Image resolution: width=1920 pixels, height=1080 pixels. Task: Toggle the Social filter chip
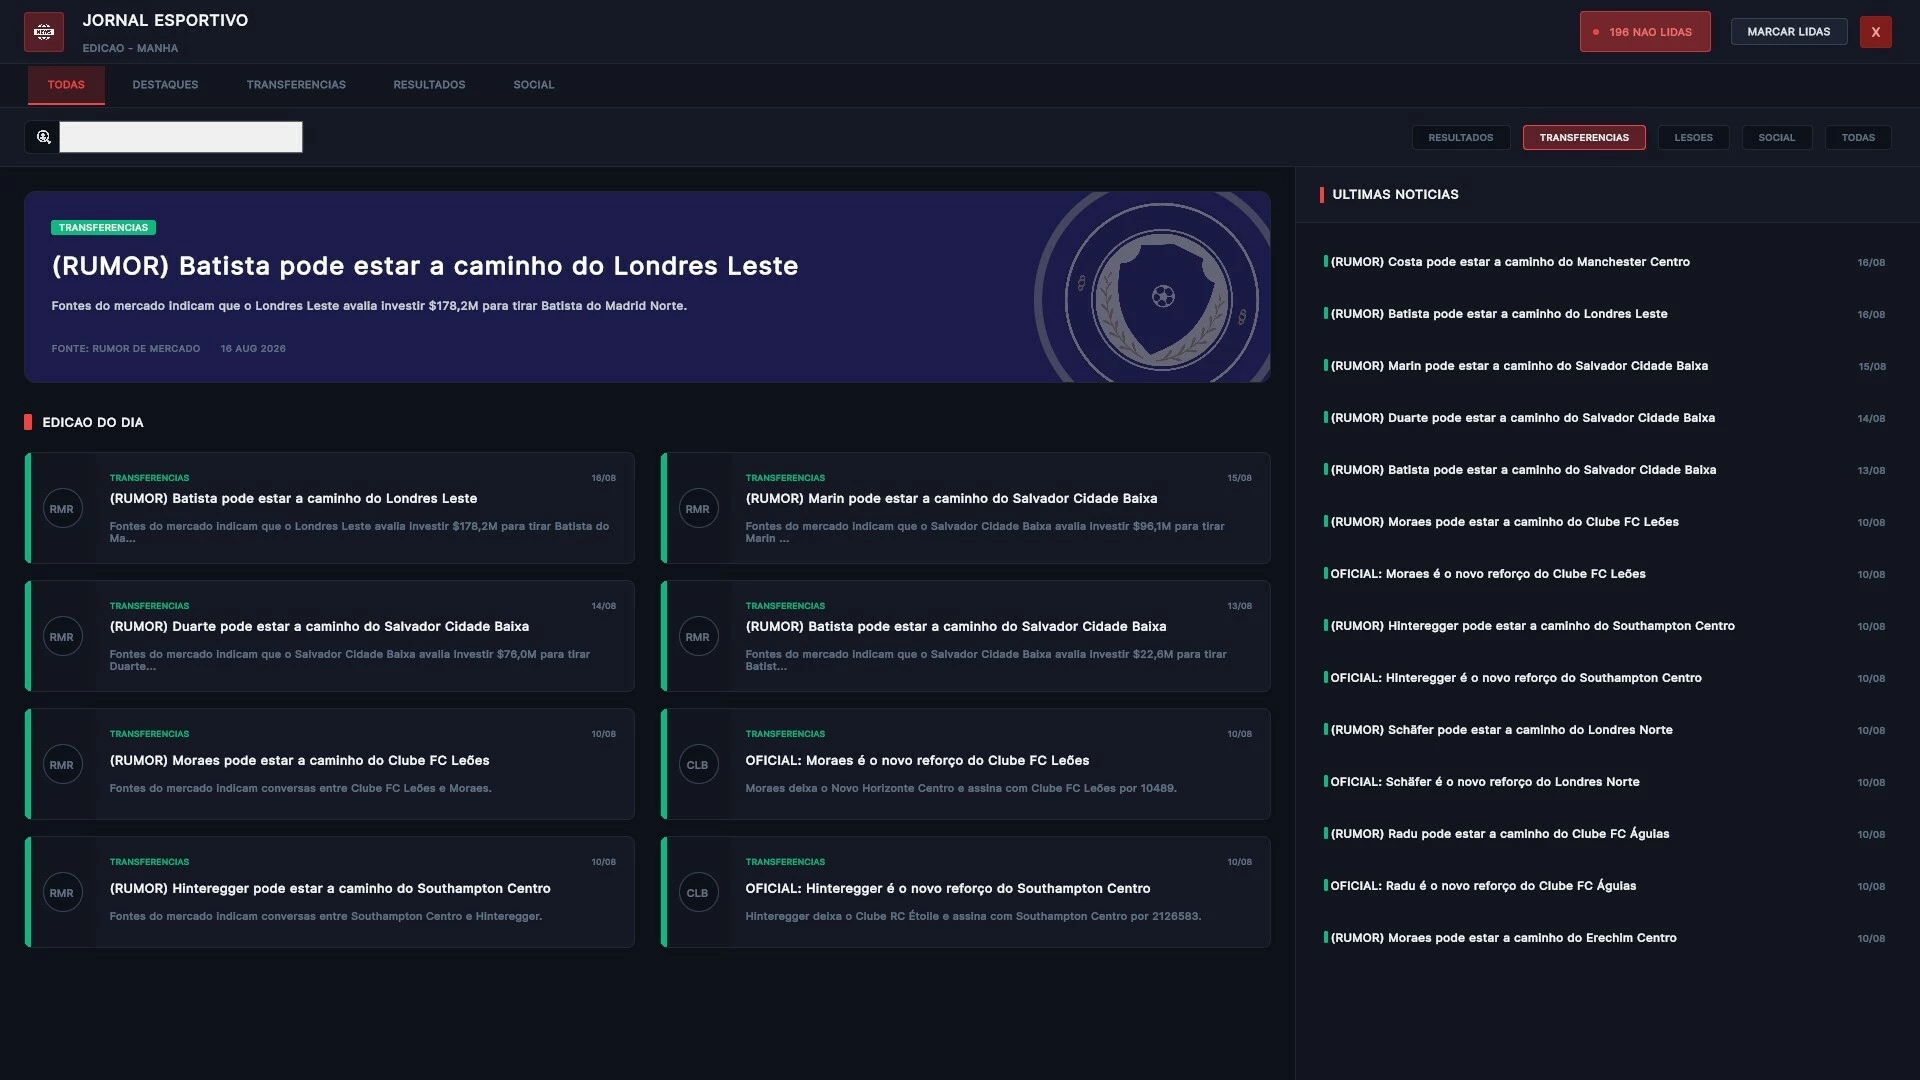[1776, 138]
